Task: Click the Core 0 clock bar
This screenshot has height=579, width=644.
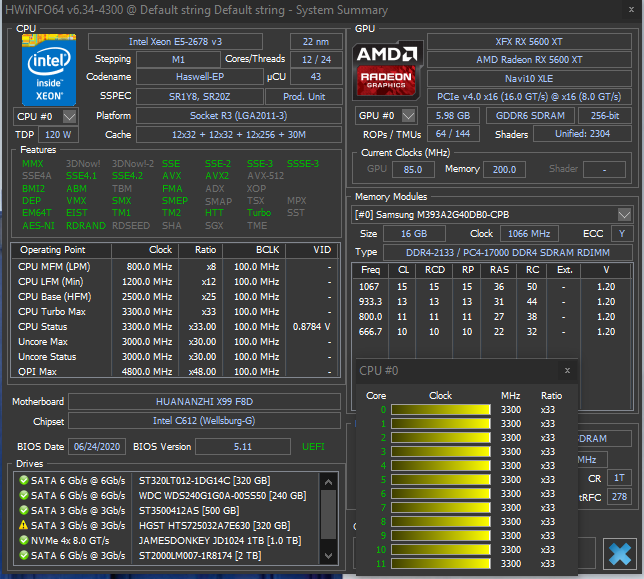Action: [441, 409]
